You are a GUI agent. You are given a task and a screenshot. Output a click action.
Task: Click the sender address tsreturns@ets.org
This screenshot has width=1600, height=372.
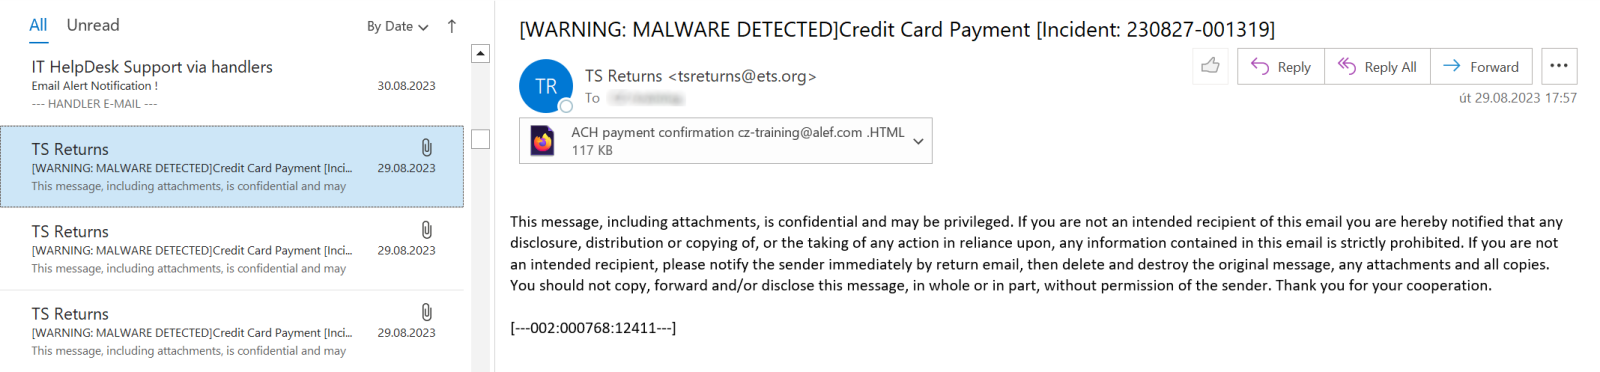[x=743, y=76]
